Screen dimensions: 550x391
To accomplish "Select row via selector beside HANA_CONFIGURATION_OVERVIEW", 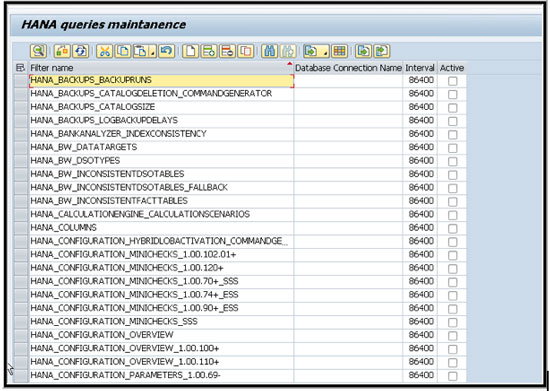I will coord(21,335).
